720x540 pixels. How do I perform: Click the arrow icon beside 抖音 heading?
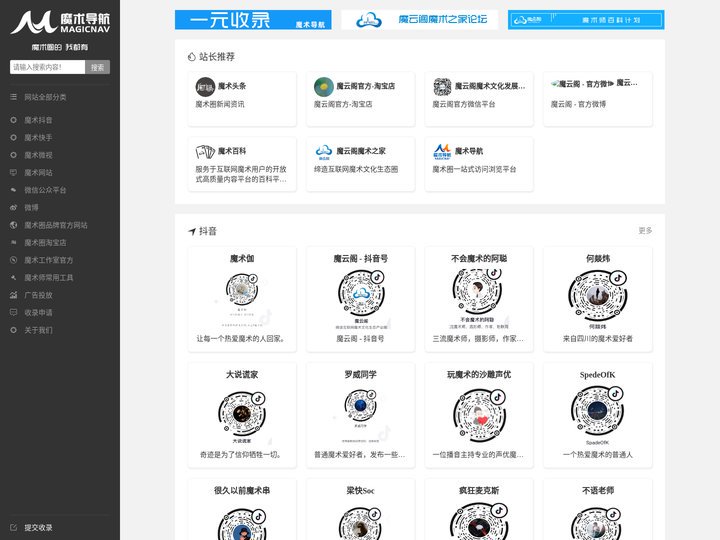(192, 231)
